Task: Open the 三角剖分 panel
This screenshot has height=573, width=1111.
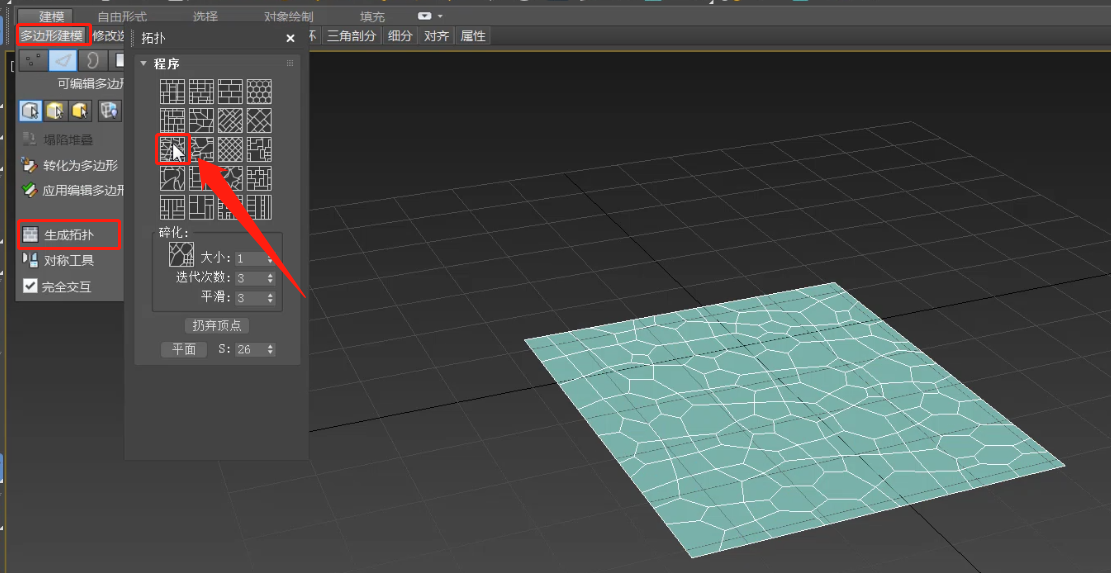Action: pos(351,35)
